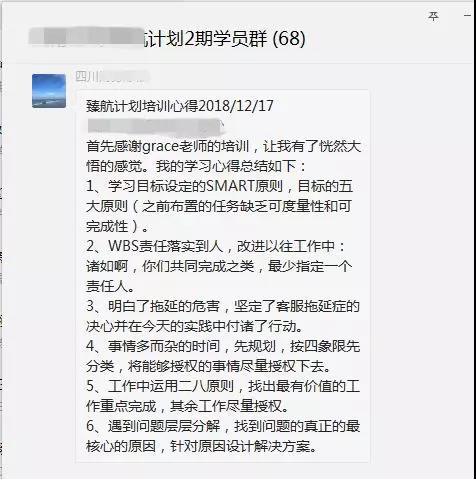The height and width of the screenshot is (479, 476).
Task: Click point 2 about WBS责任落实到人
Action: coord(216,246)
